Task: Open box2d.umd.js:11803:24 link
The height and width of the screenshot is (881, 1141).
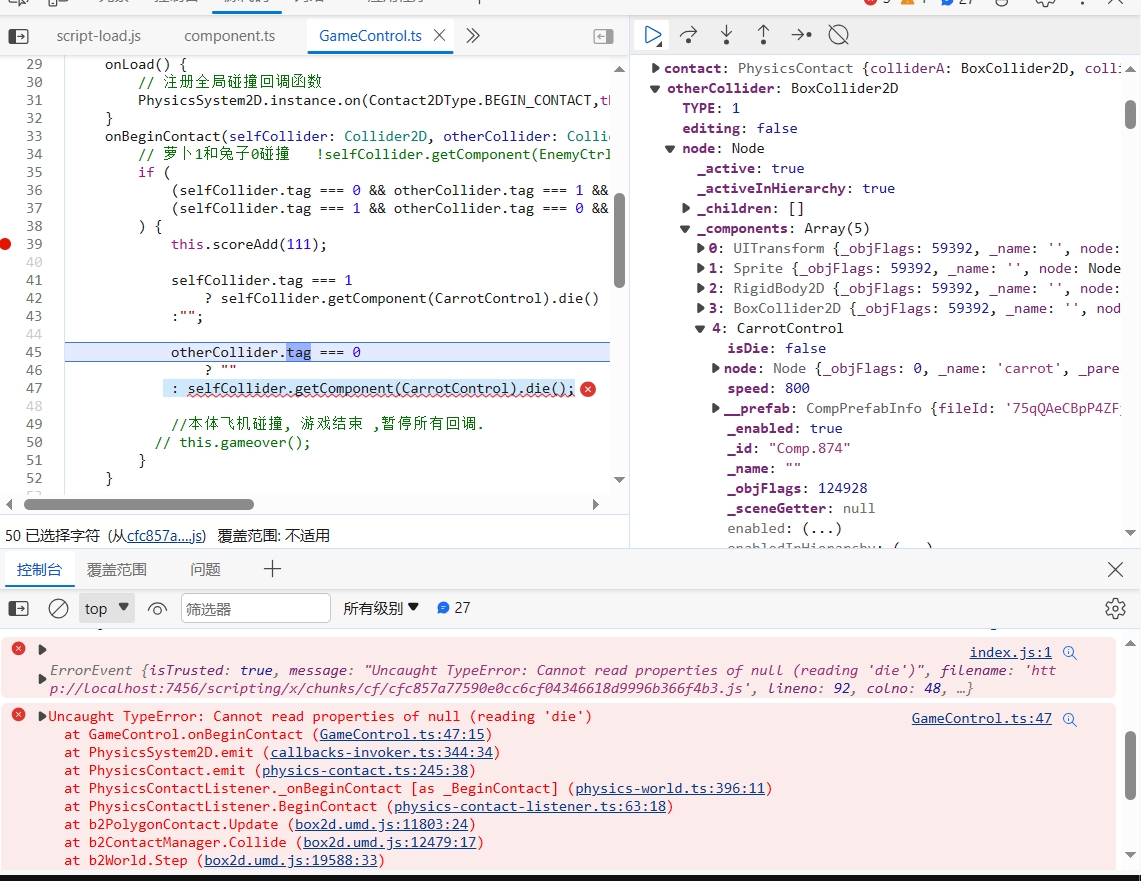Action: [381, 825]
